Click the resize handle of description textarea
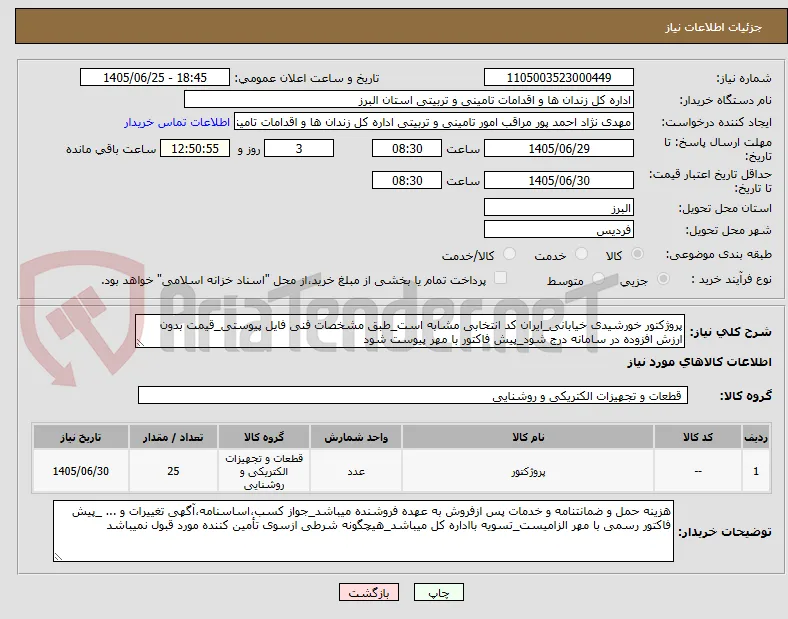Viewport: 788px width, 619px height. 140,343
